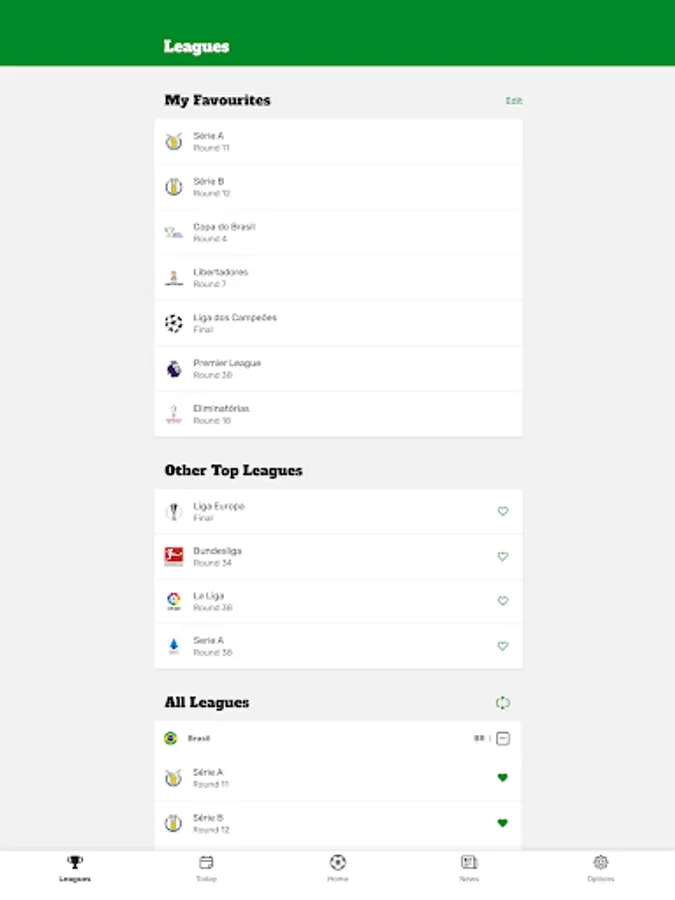Open Eliminatórias Round 18 entry
The image size is (675, 900).
pyautogui.click(x=338, y=414)
